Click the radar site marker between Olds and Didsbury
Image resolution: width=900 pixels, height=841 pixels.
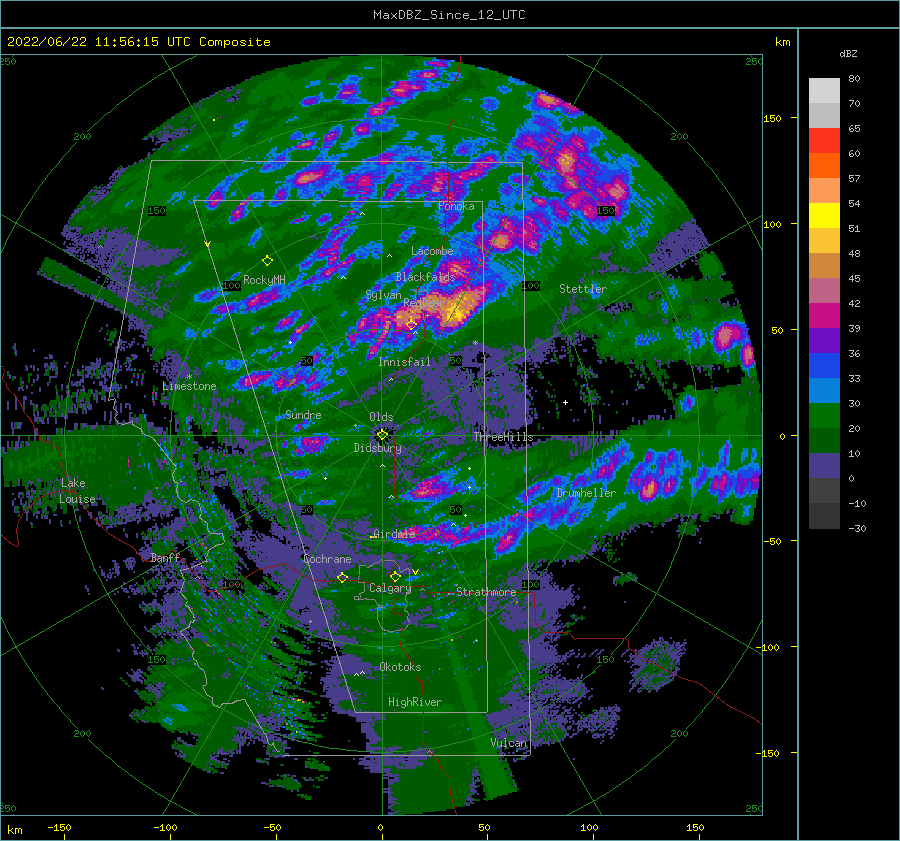pyautogui.click(x=382, y=435)
